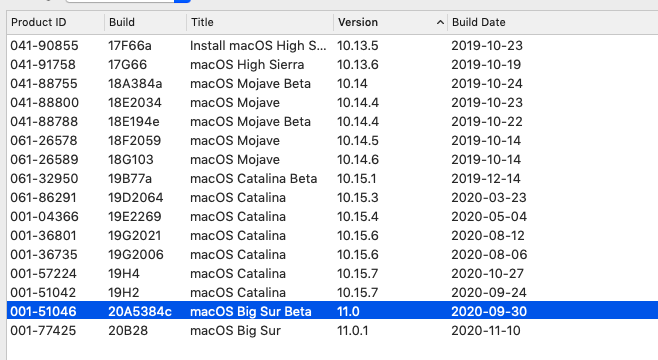Select build date 2020-09-30
Image resolution: width=658 pixels, height=360 pixels.
(x=489, y=312)
